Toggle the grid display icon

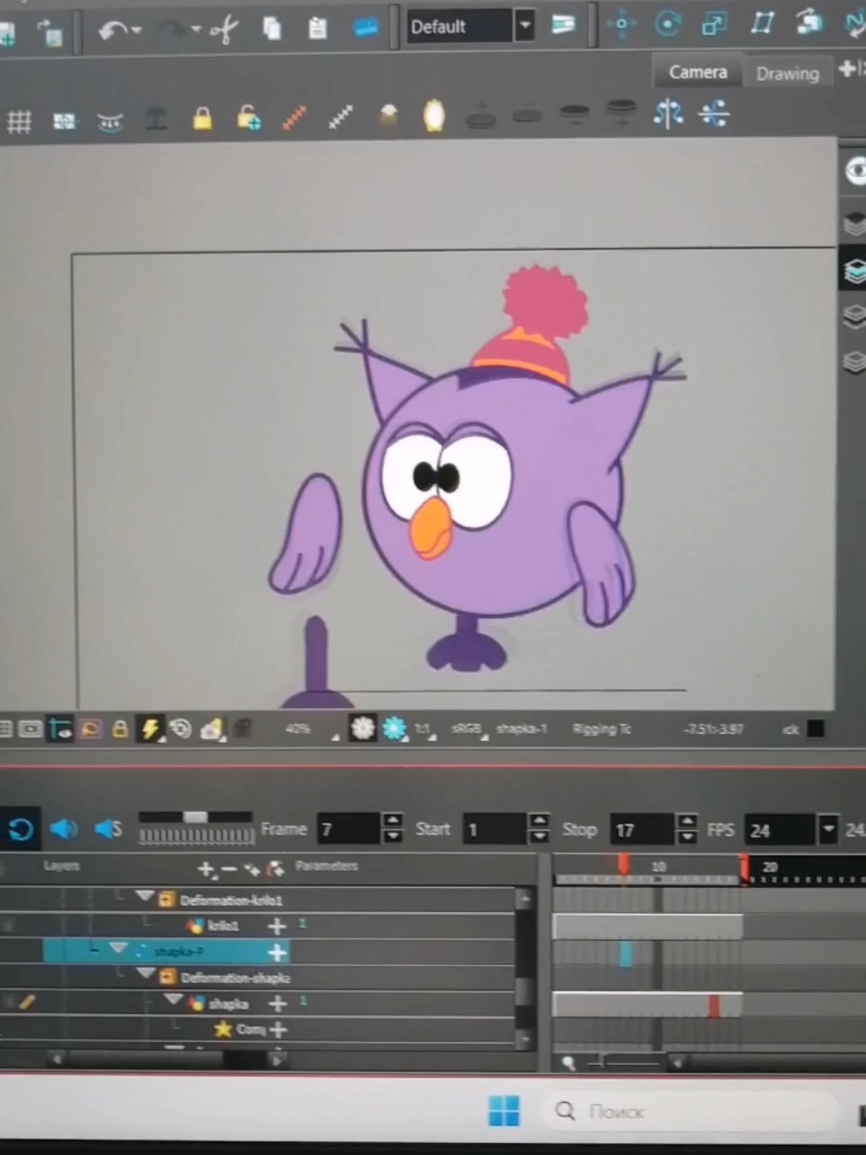coord(19,122)
